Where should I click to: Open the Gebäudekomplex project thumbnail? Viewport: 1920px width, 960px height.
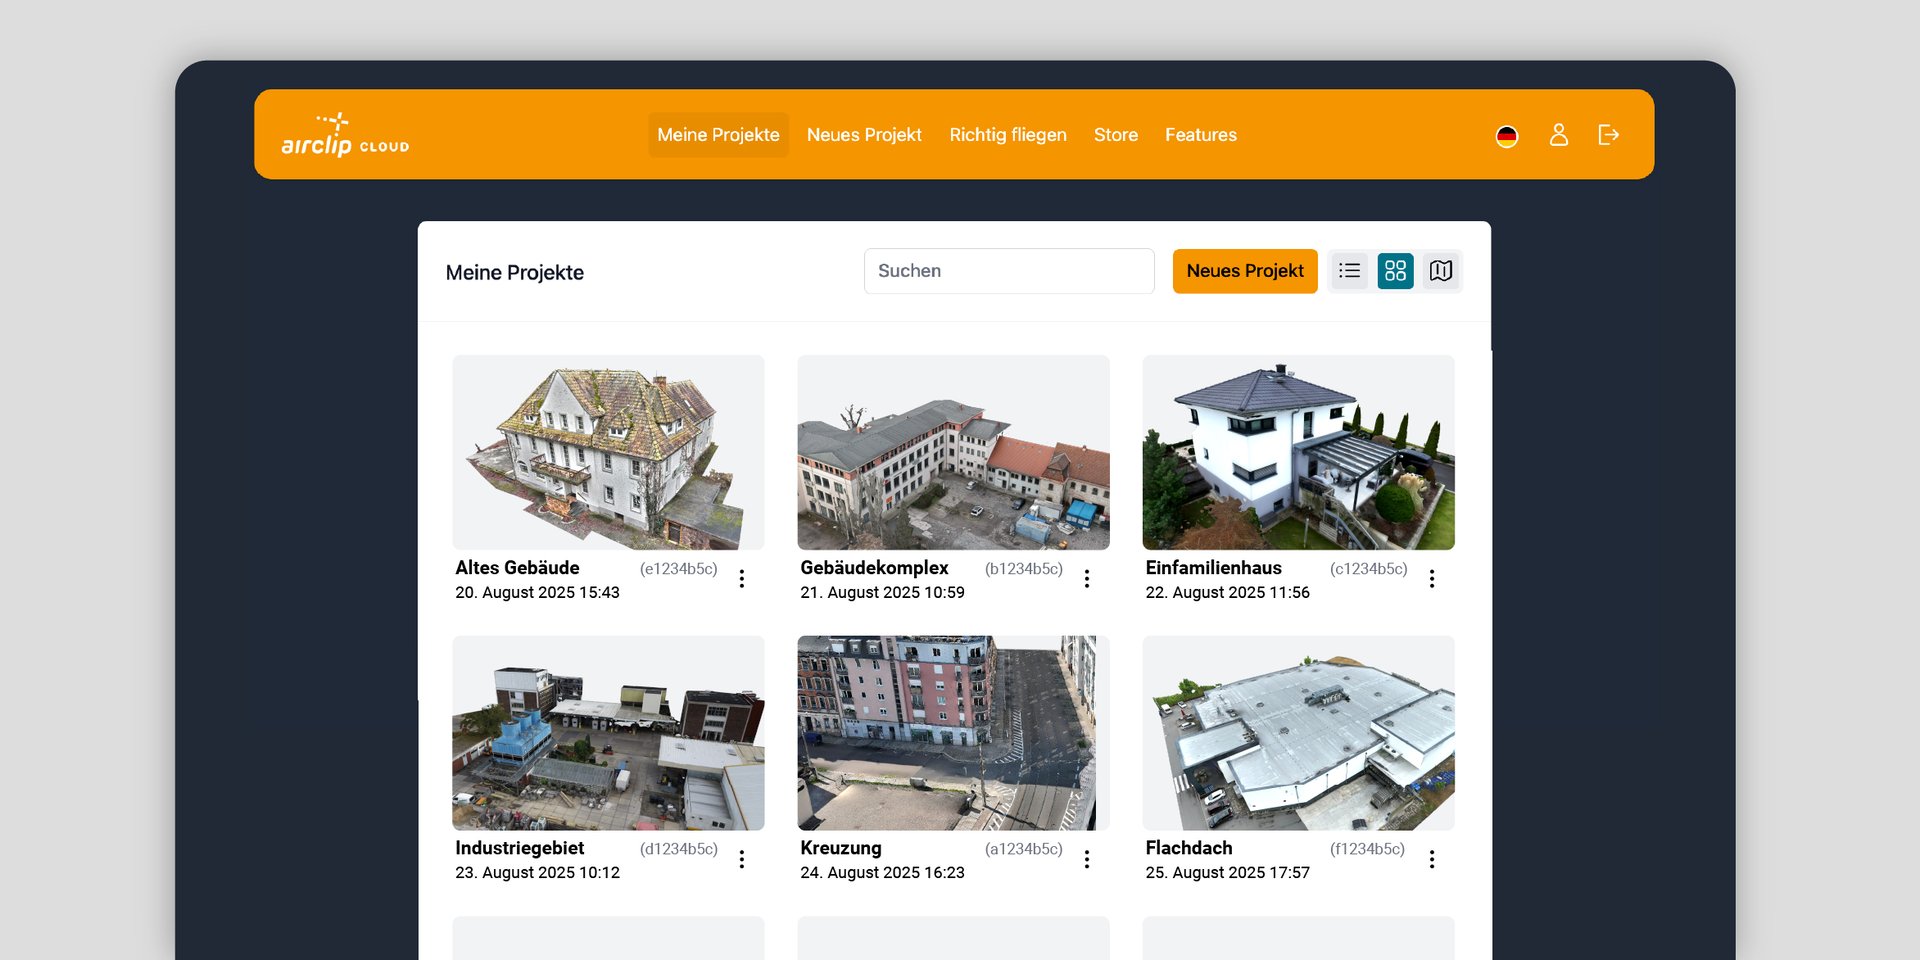[953, 452]
